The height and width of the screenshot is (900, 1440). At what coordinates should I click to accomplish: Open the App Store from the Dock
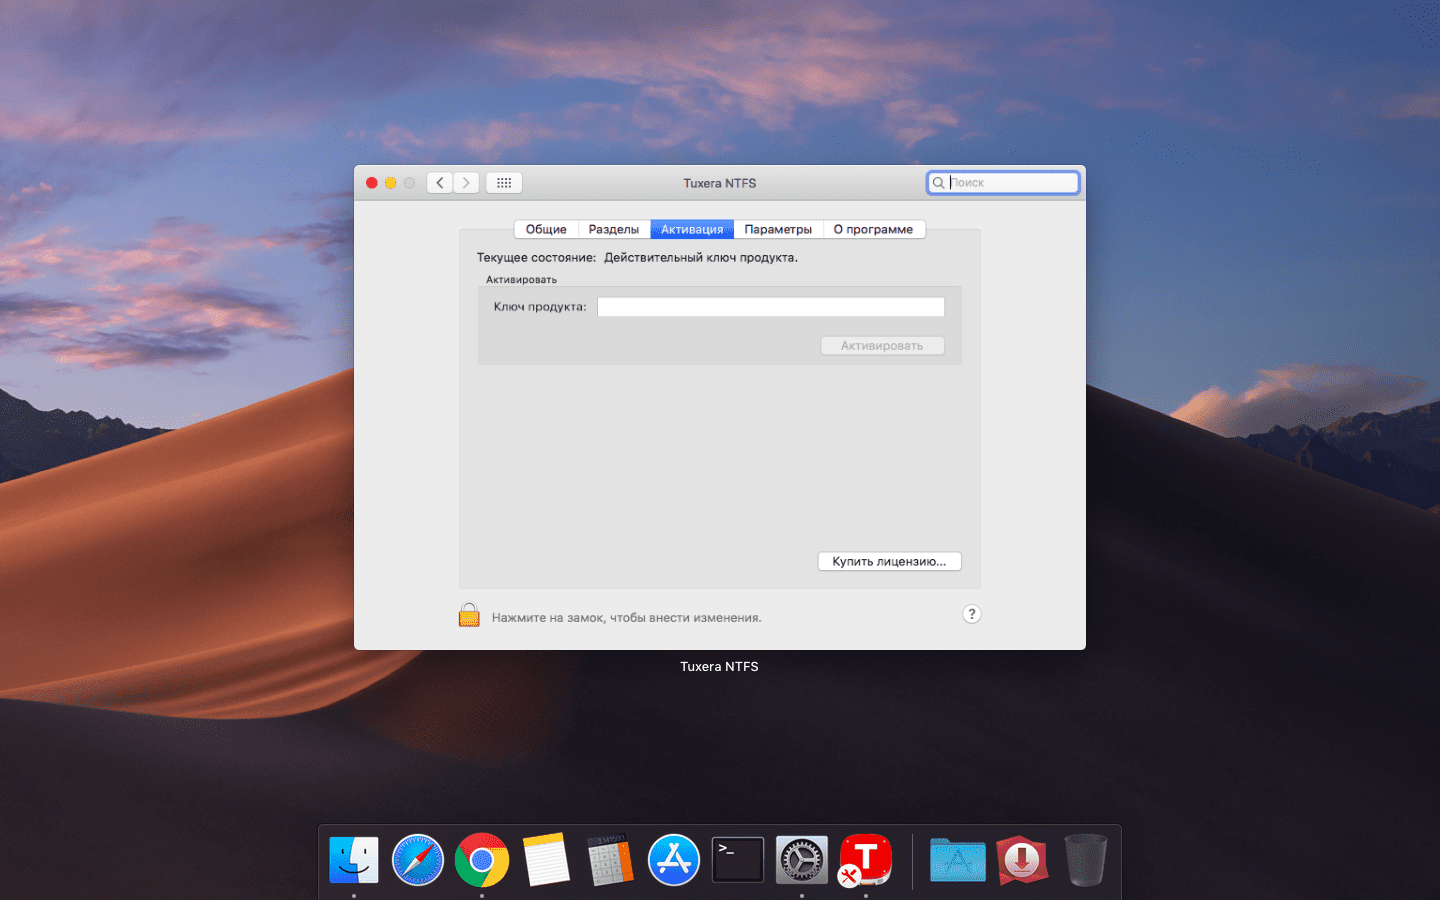(x=674, y=860)
